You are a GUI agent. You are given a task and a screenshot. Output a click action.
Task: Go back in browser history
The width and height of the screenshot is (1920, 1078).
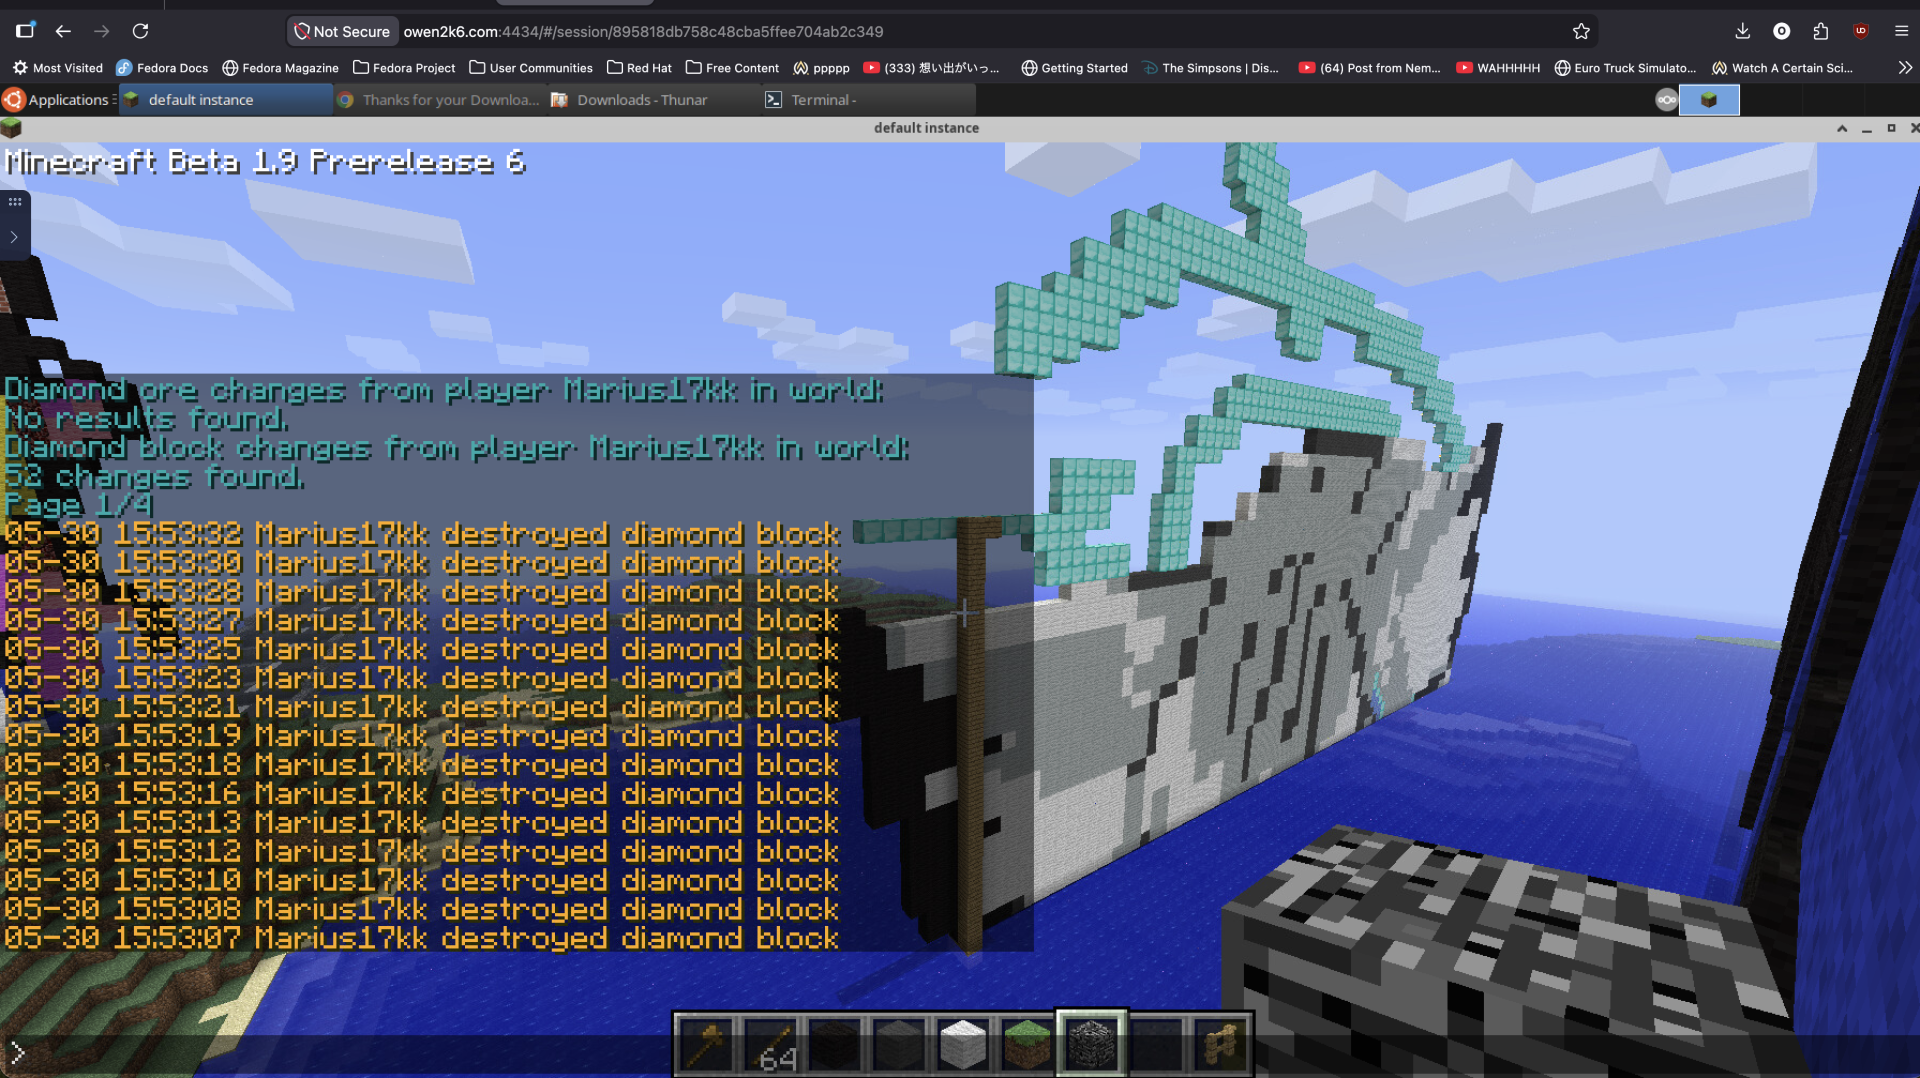pyautogui.click(x=63, y=31)
